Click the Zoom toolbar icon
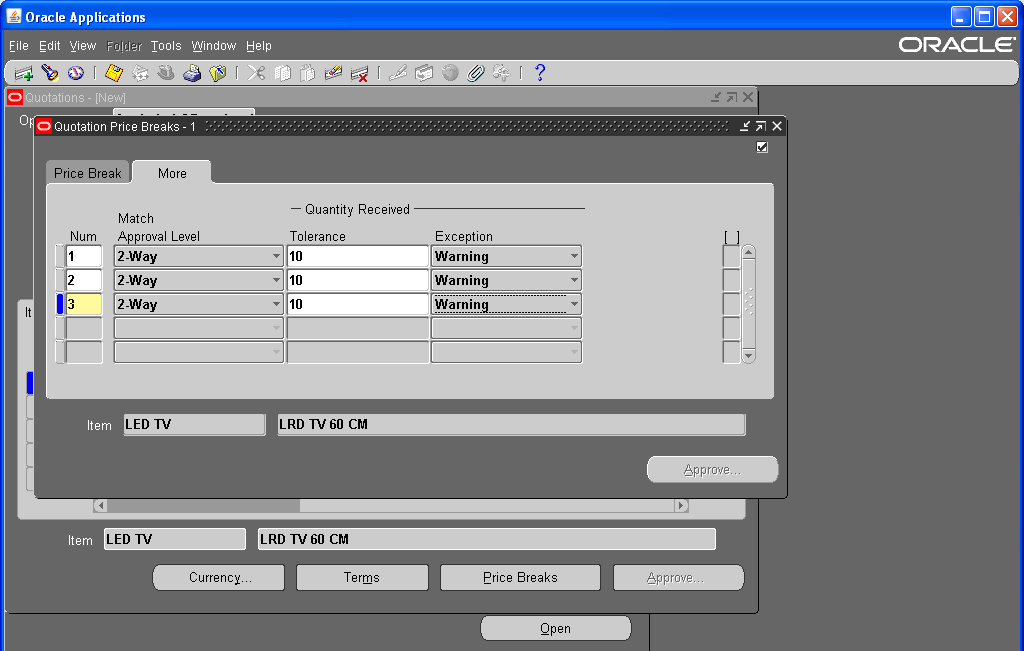 [424, 73]
